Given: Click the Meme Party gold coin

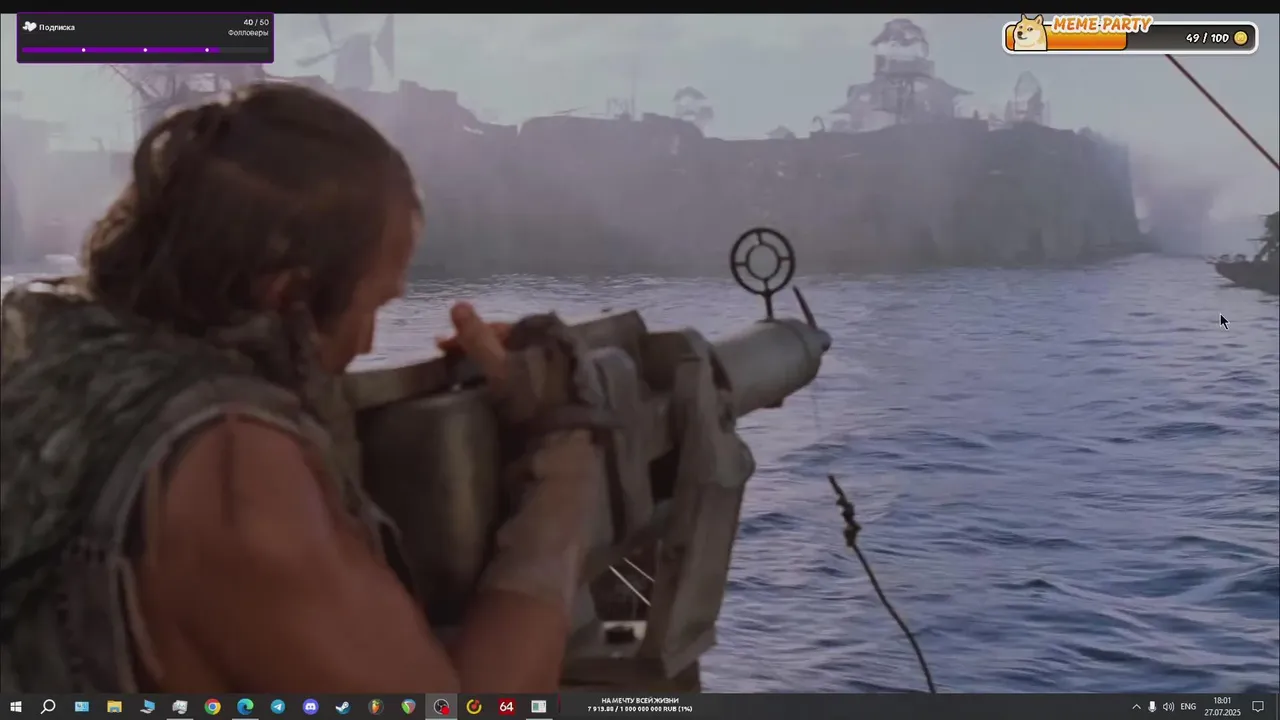Looking at the screenshot, I should click(1241, 38).
